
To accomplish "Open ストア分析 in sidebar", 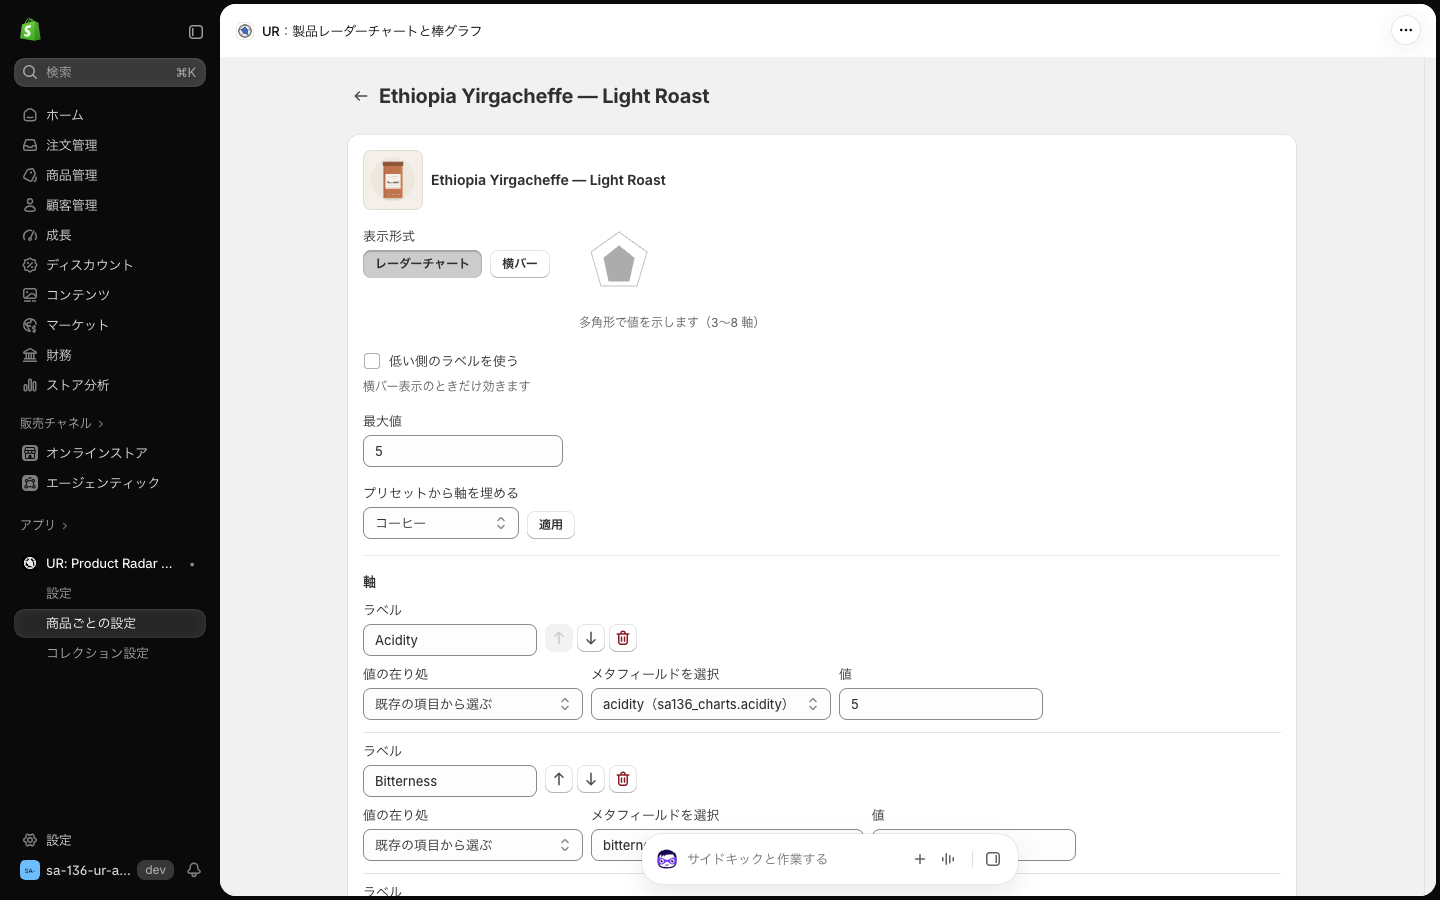I will [x=110, y=385].
